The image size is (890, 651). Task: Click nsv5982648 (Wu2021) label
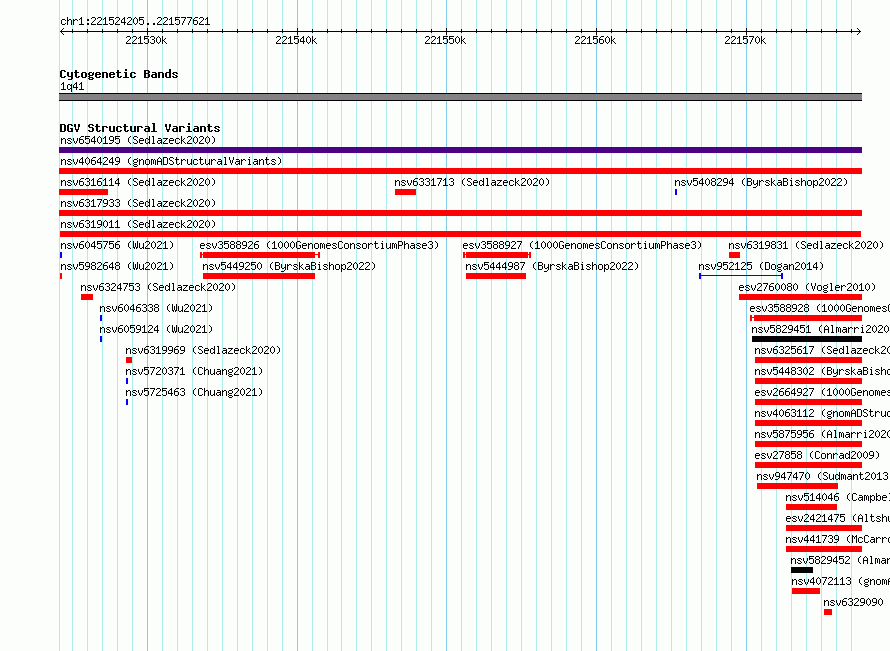pos(117,266)
